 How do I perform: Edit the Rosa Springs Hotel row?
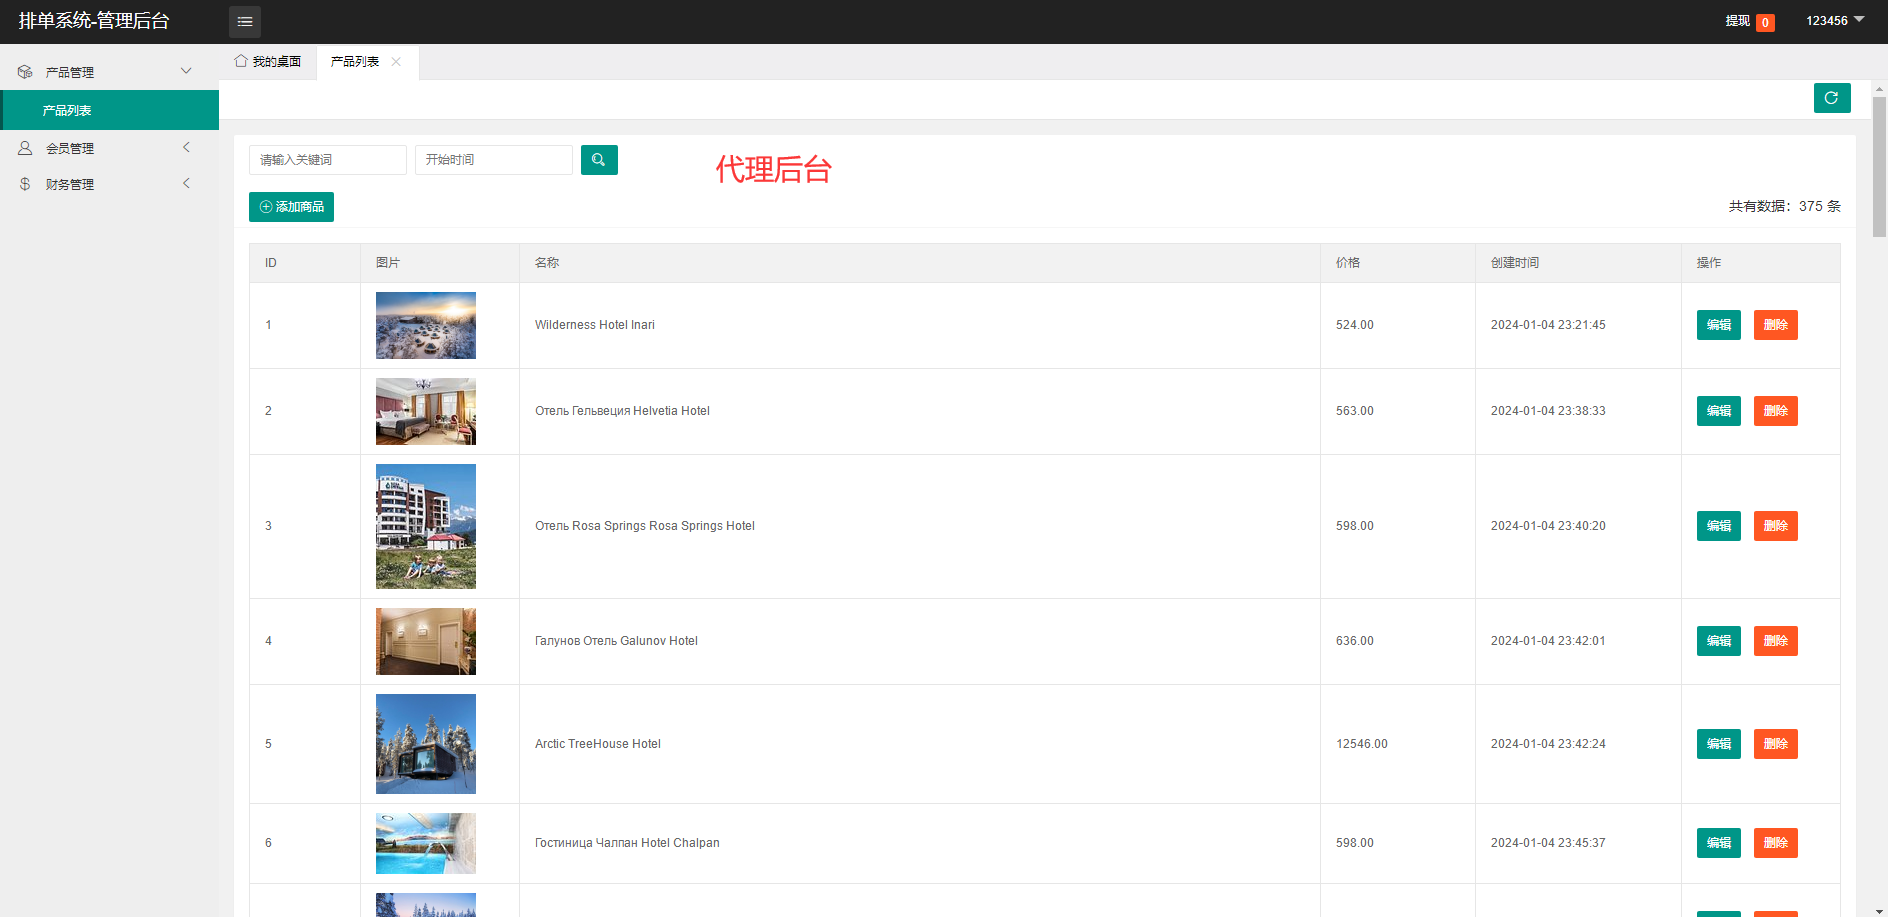(x=1719, y=526)
